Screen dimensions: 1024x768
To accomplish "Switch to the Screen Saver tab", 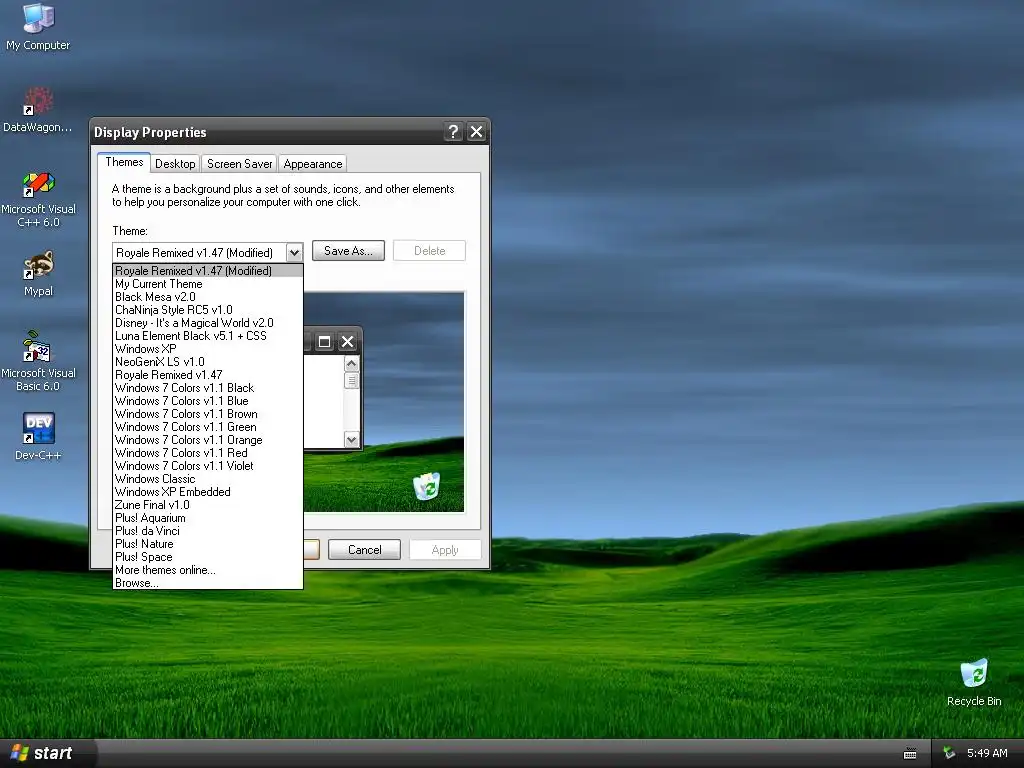I will point(239,164).
